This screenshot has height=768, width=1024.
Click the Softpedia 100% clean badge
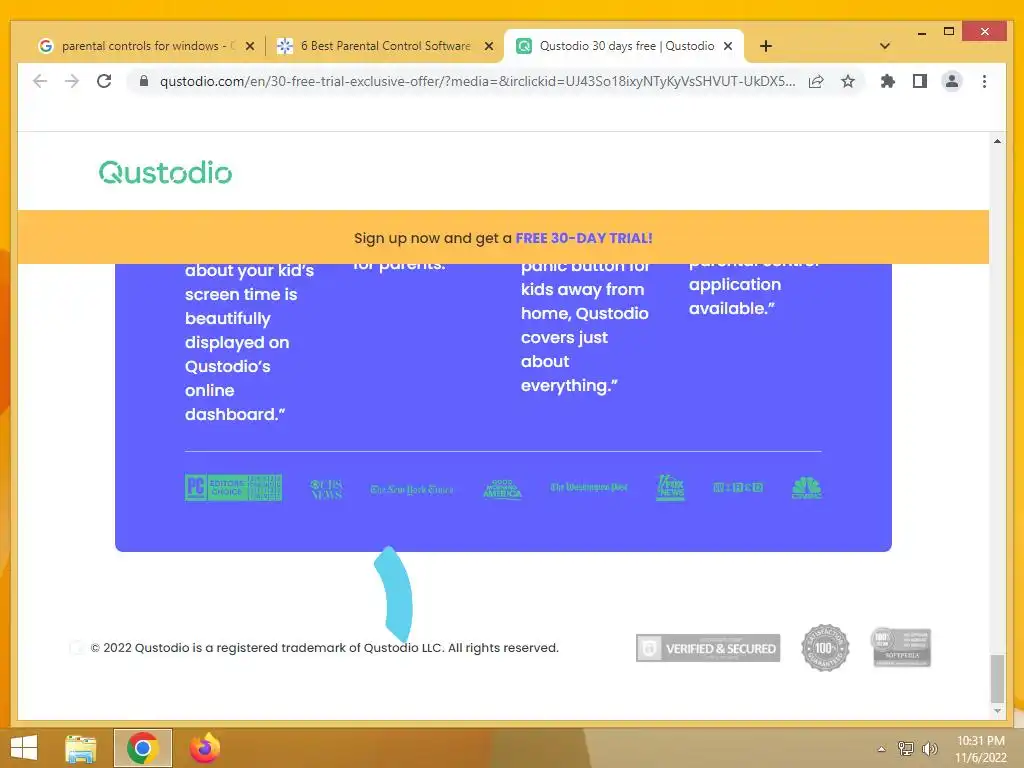901,647
